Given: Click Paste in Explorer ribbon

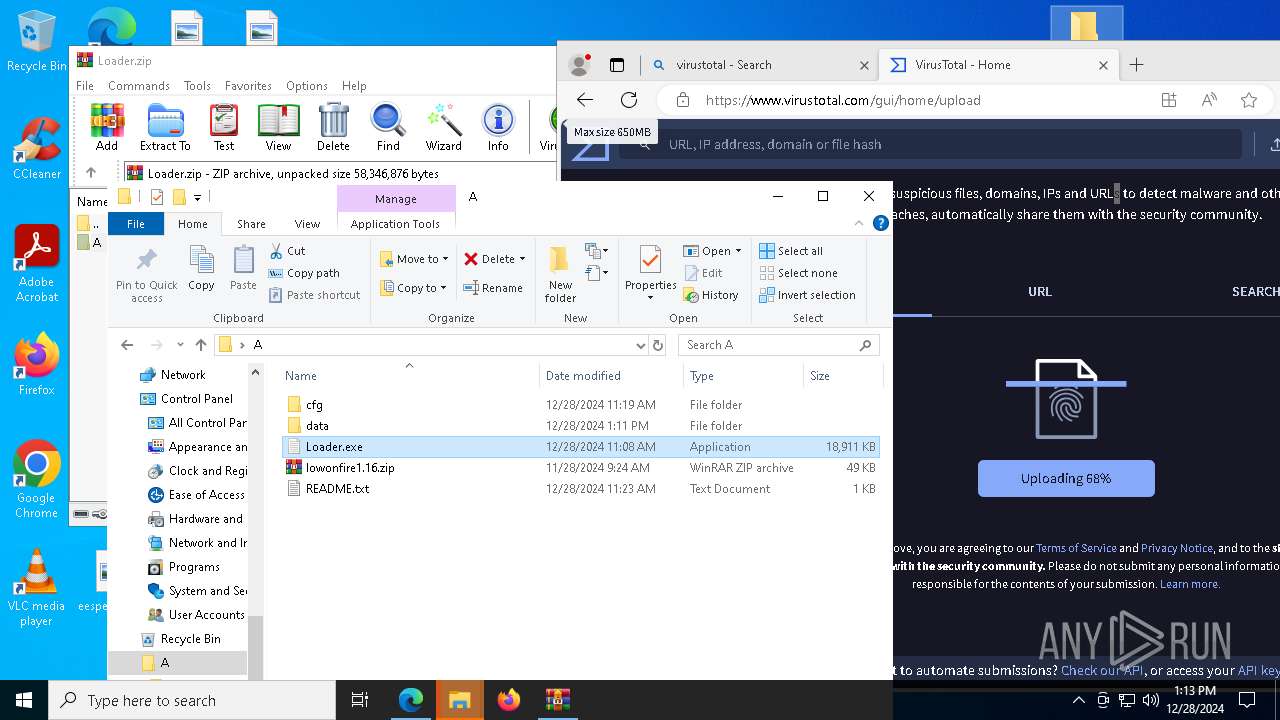Looking at the screenshot, I should tap(243, 268).
